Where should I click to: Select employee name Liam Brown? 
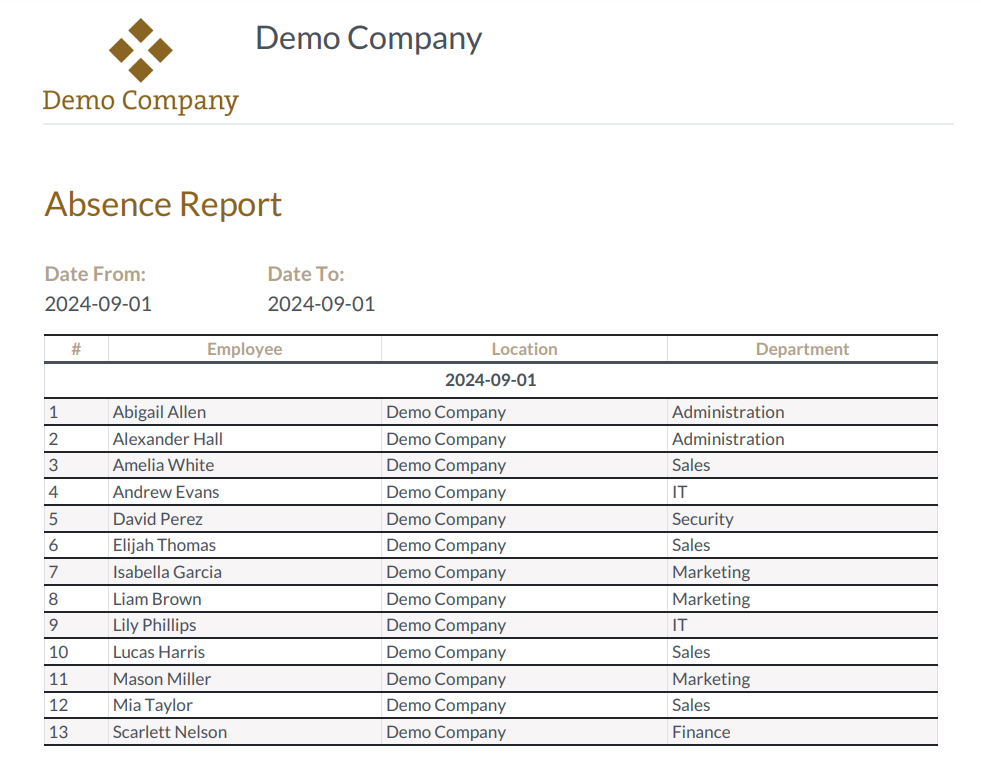[157, 599]
